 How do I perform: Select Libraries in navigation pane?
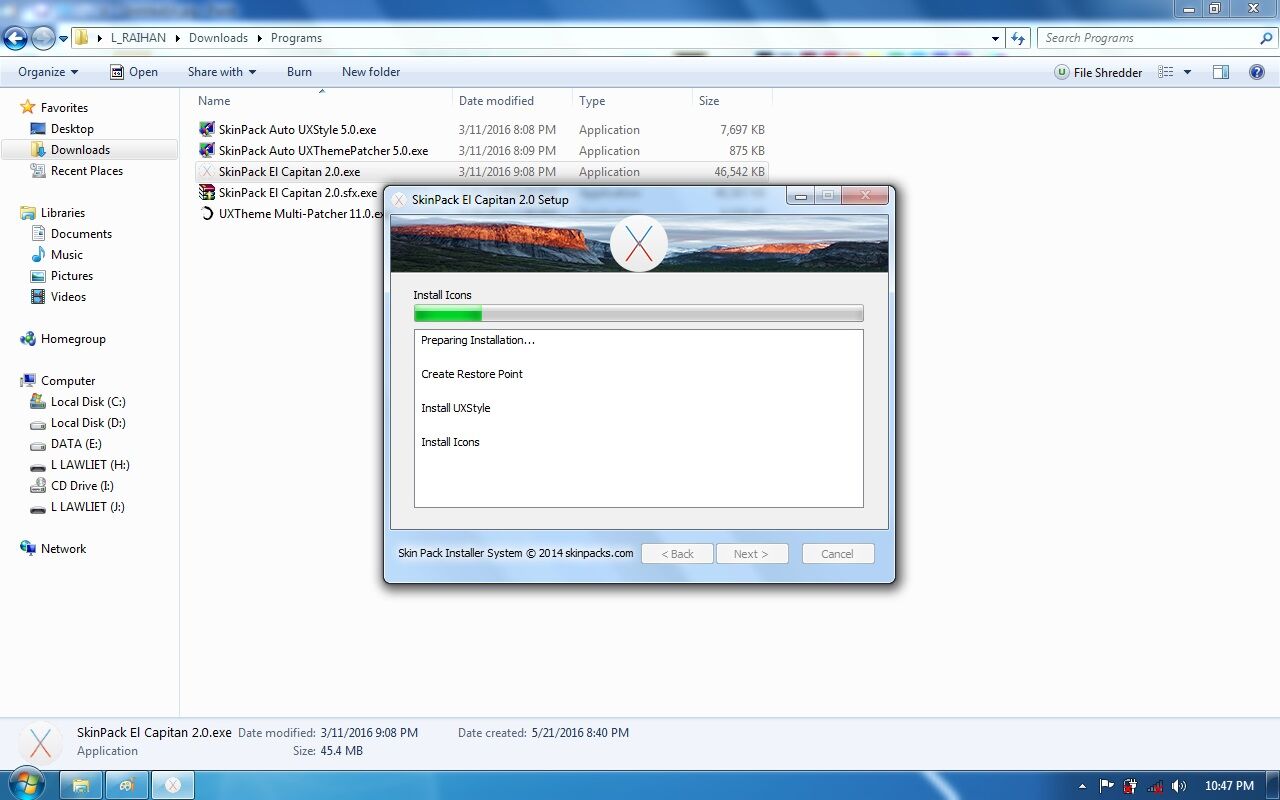pyautogui.click(x=63, y=213)
